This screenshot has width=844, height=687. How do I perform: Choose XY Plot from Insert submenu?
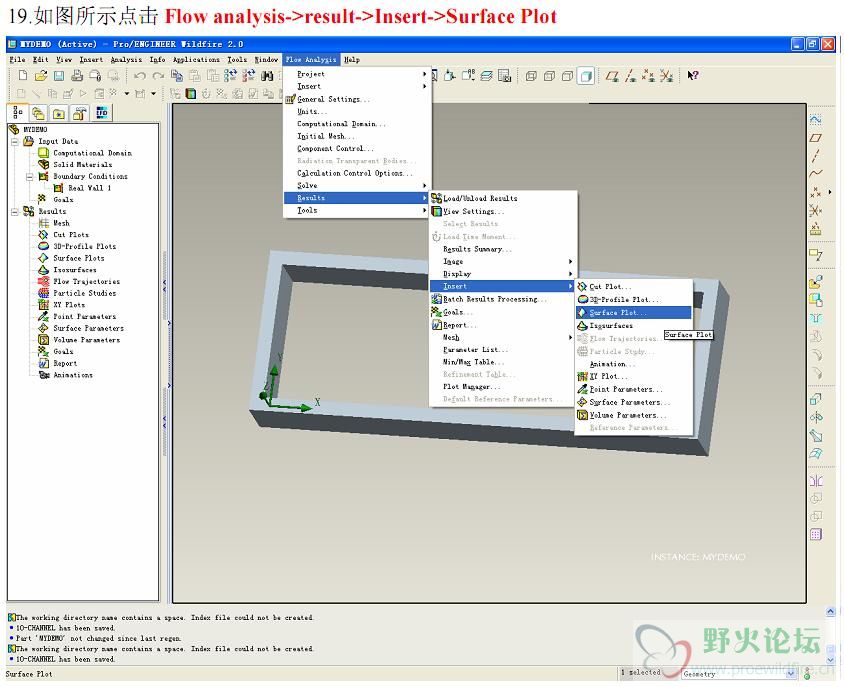pos(634,376)
